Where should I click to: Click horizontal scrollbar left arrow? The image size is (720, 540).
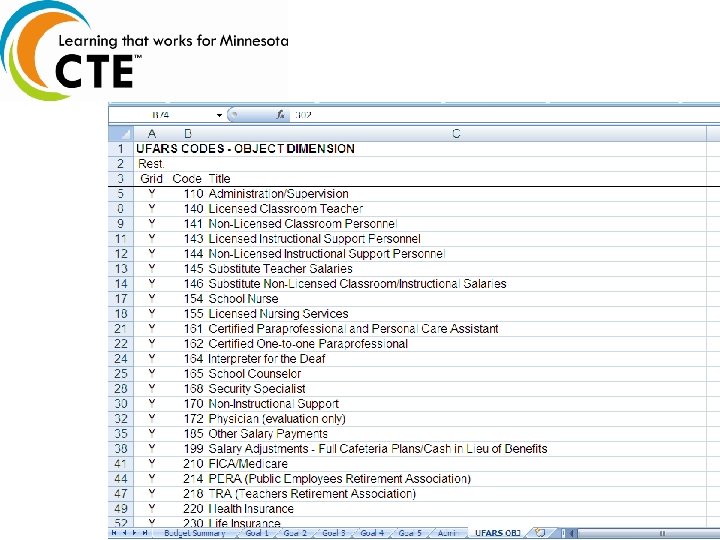click(x=572, y=533)
